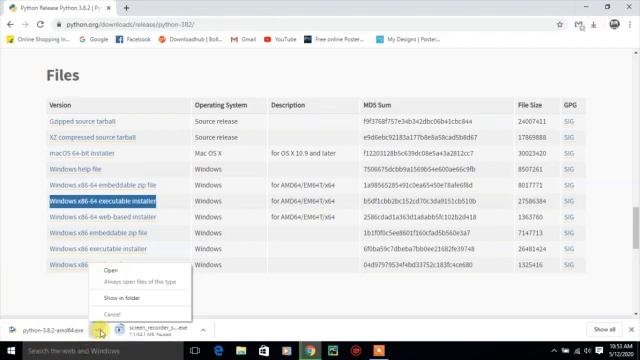
Task: Open a new browser tab
Action: point(126,8)
